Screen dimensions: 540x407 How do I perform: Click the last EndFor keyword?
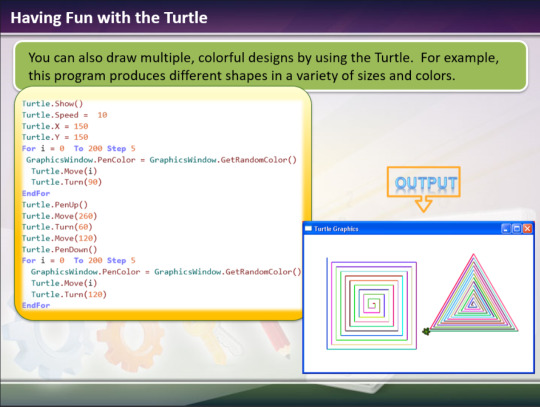[36, 305]
